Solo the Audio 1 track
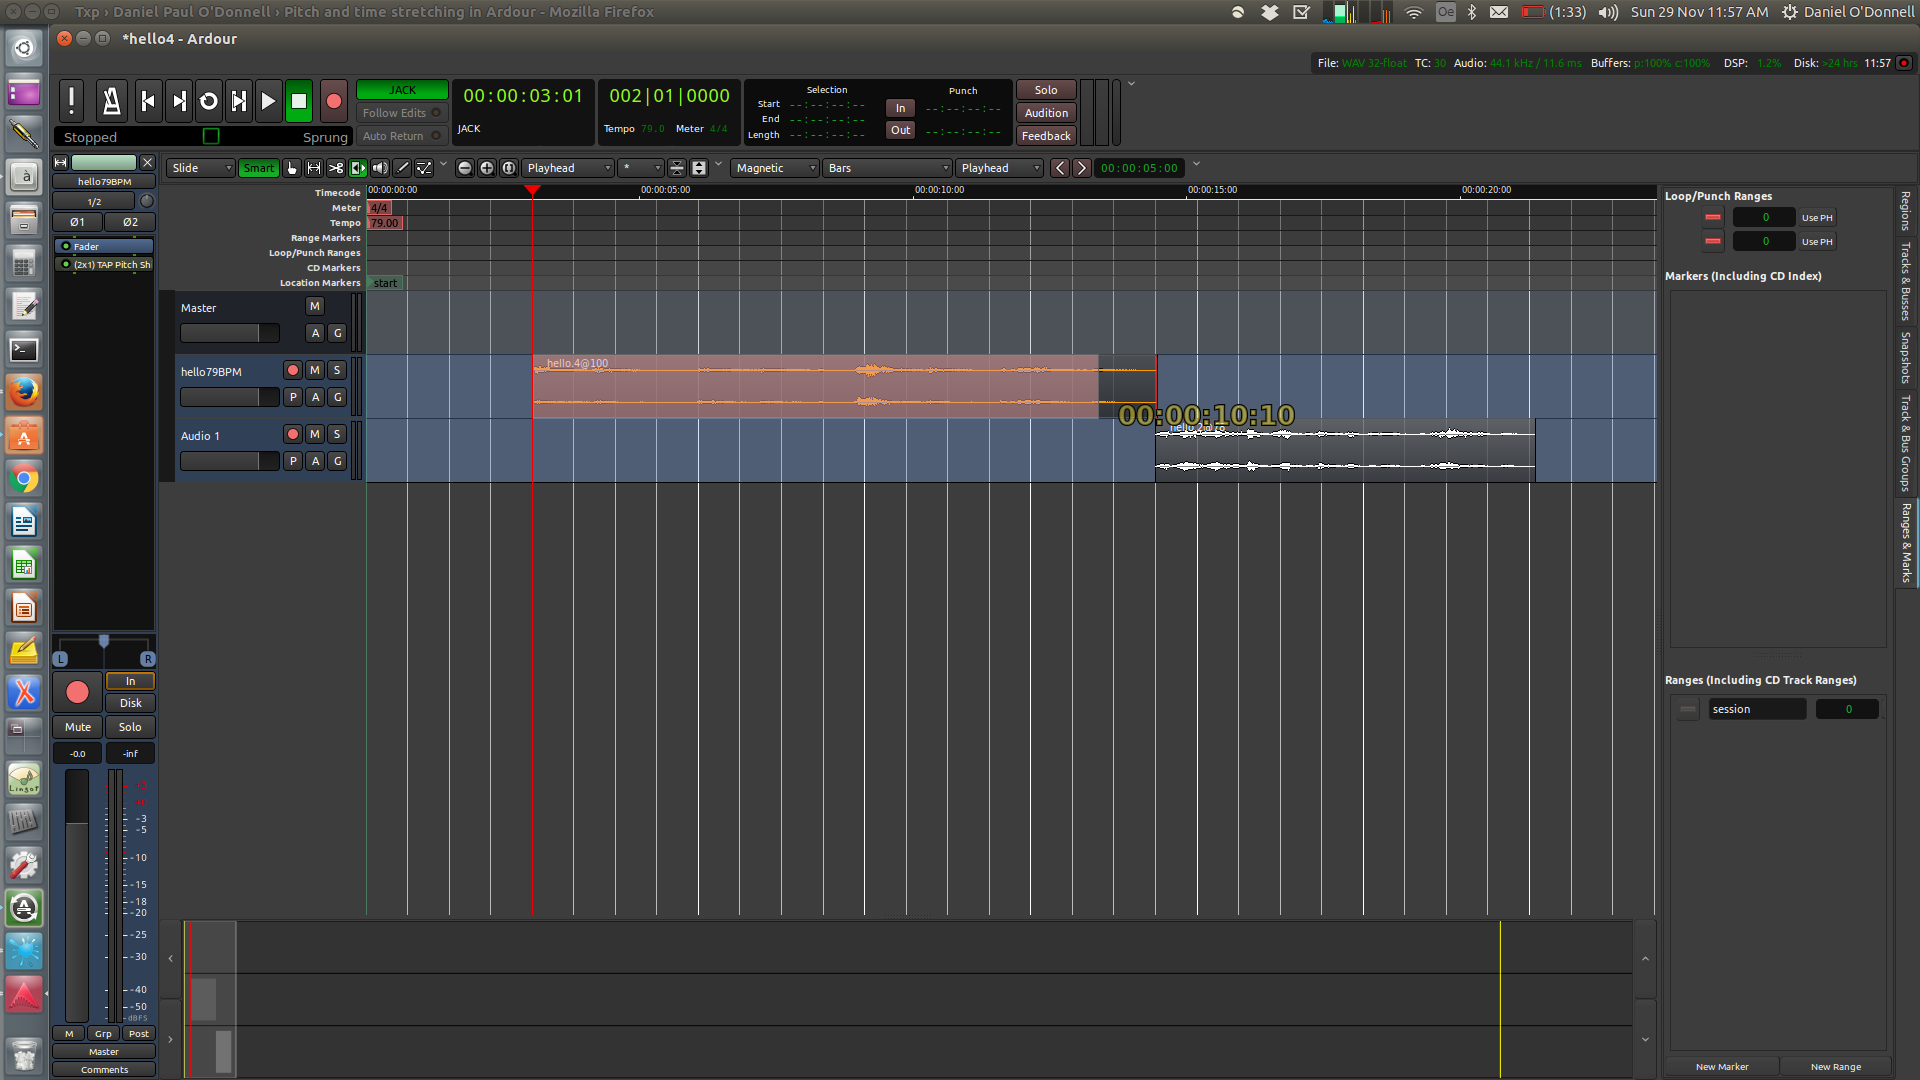 [x=337, y=434]
